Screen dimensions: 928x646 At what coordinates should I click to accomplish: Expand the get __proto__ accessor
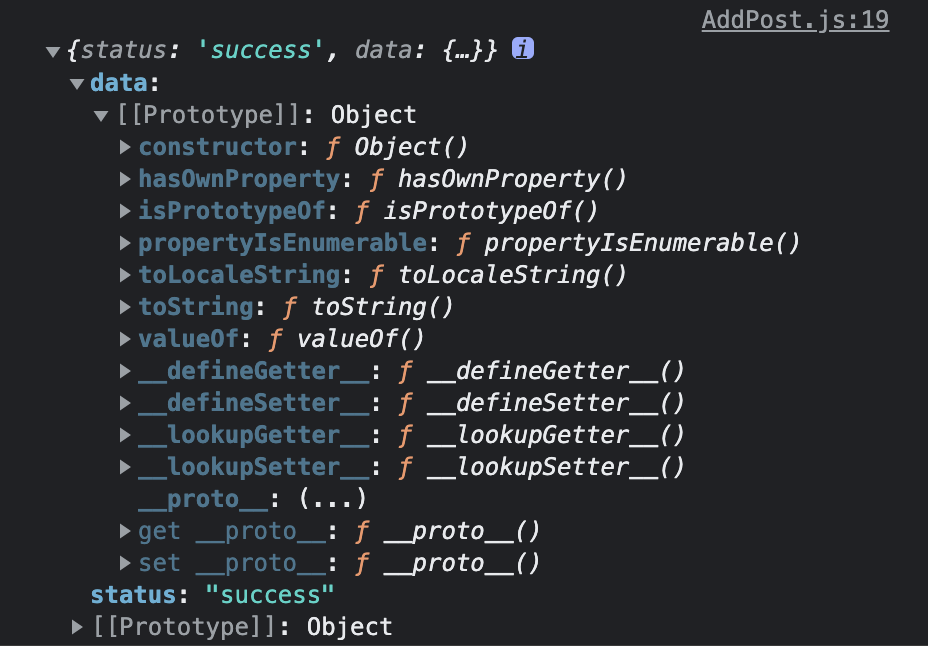(x=125, y=531)
